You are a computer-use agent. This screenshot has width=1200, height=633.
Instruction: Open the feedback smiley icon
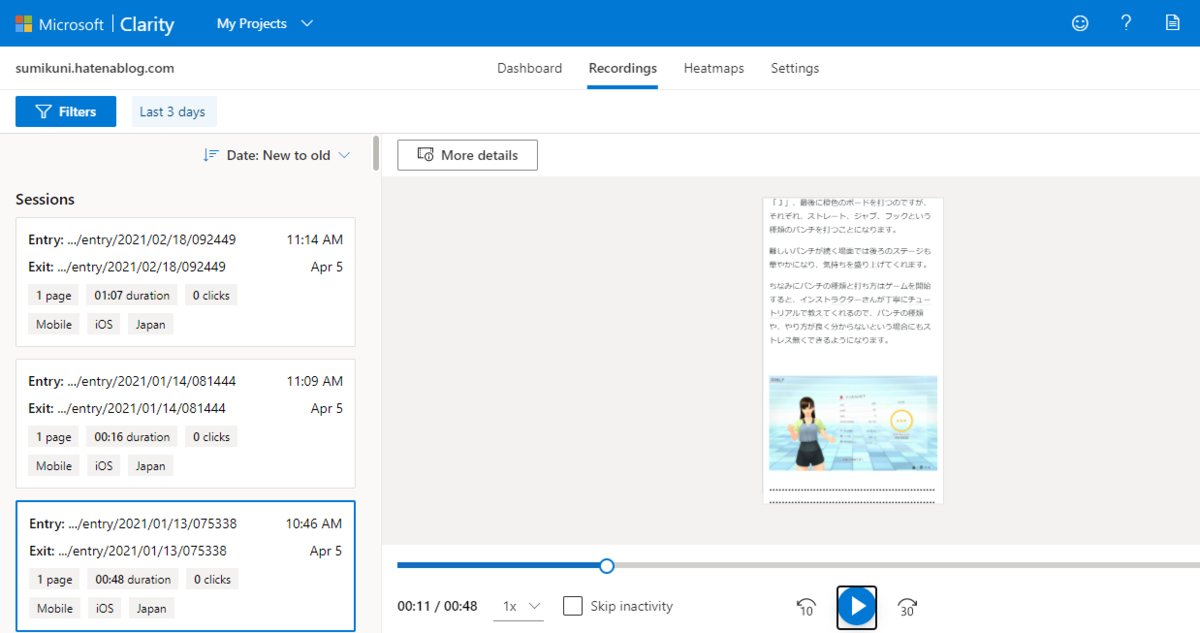tap(1080, 23)
